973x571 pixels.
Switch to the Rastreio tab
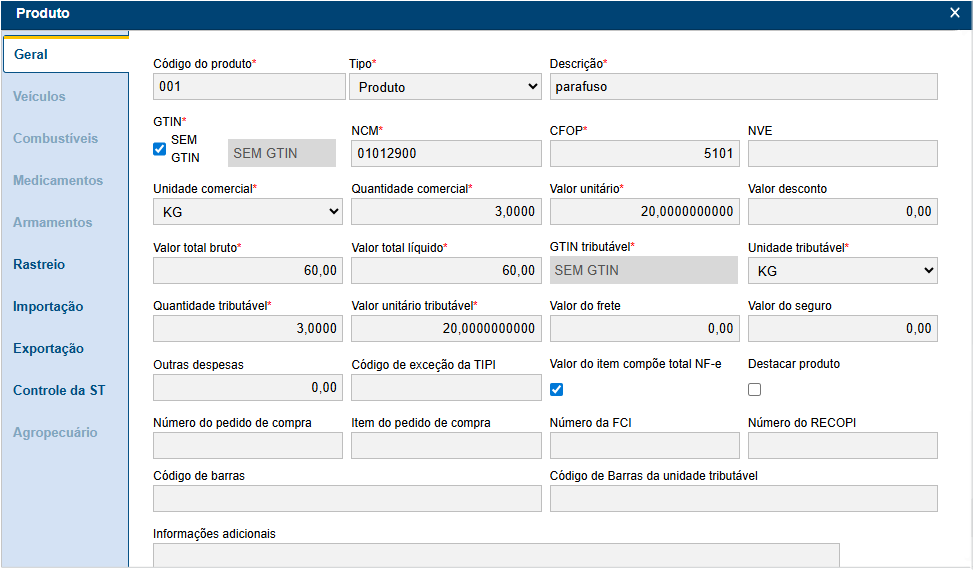click(39, 265)
